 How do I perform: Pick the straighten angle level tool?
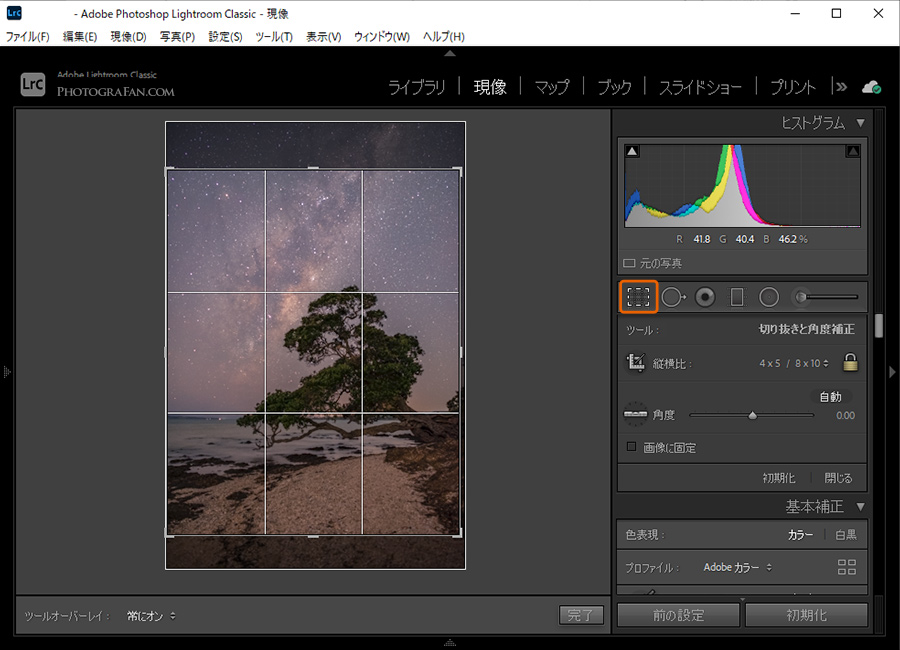point(635,413)
